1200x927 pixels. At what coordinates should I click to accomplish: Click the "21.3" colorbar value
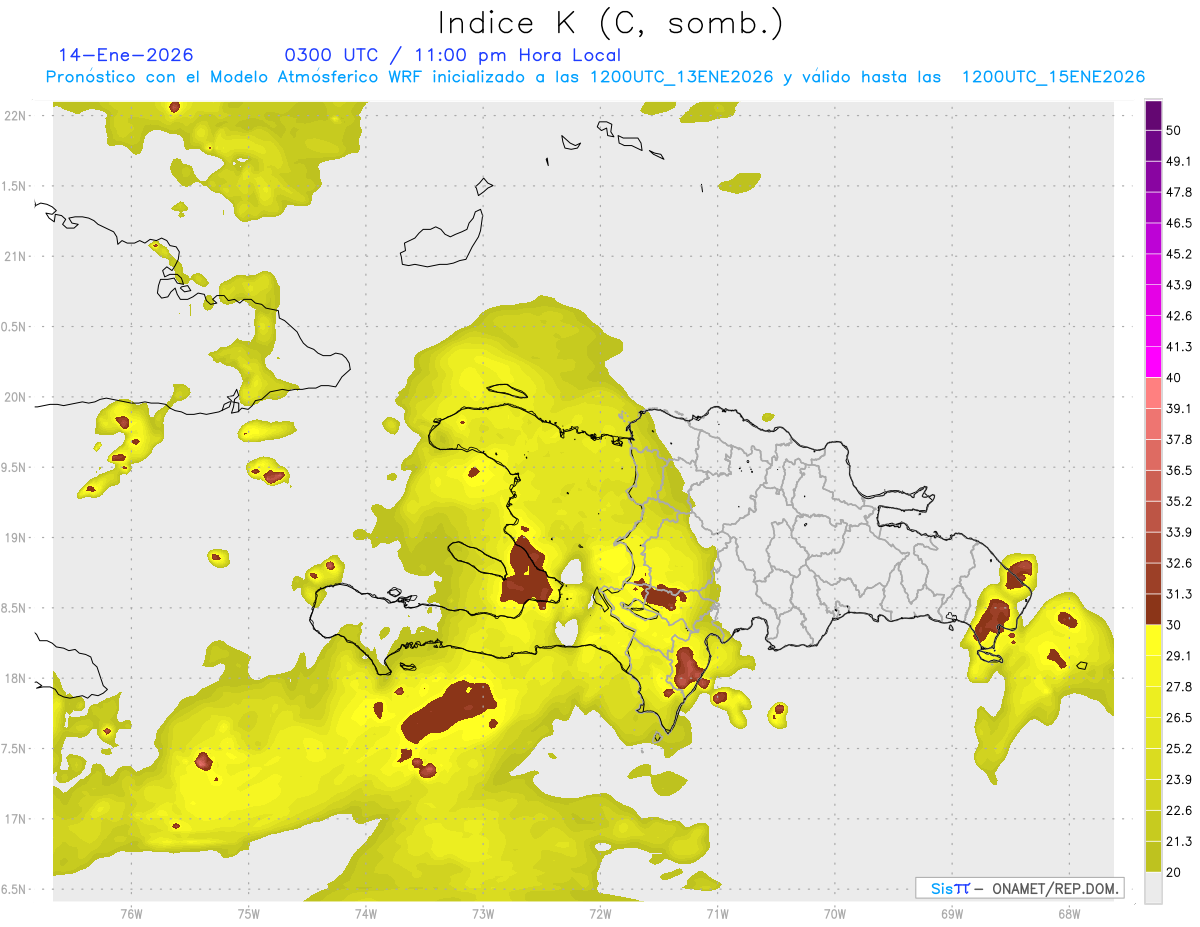tap(1179, 841)
